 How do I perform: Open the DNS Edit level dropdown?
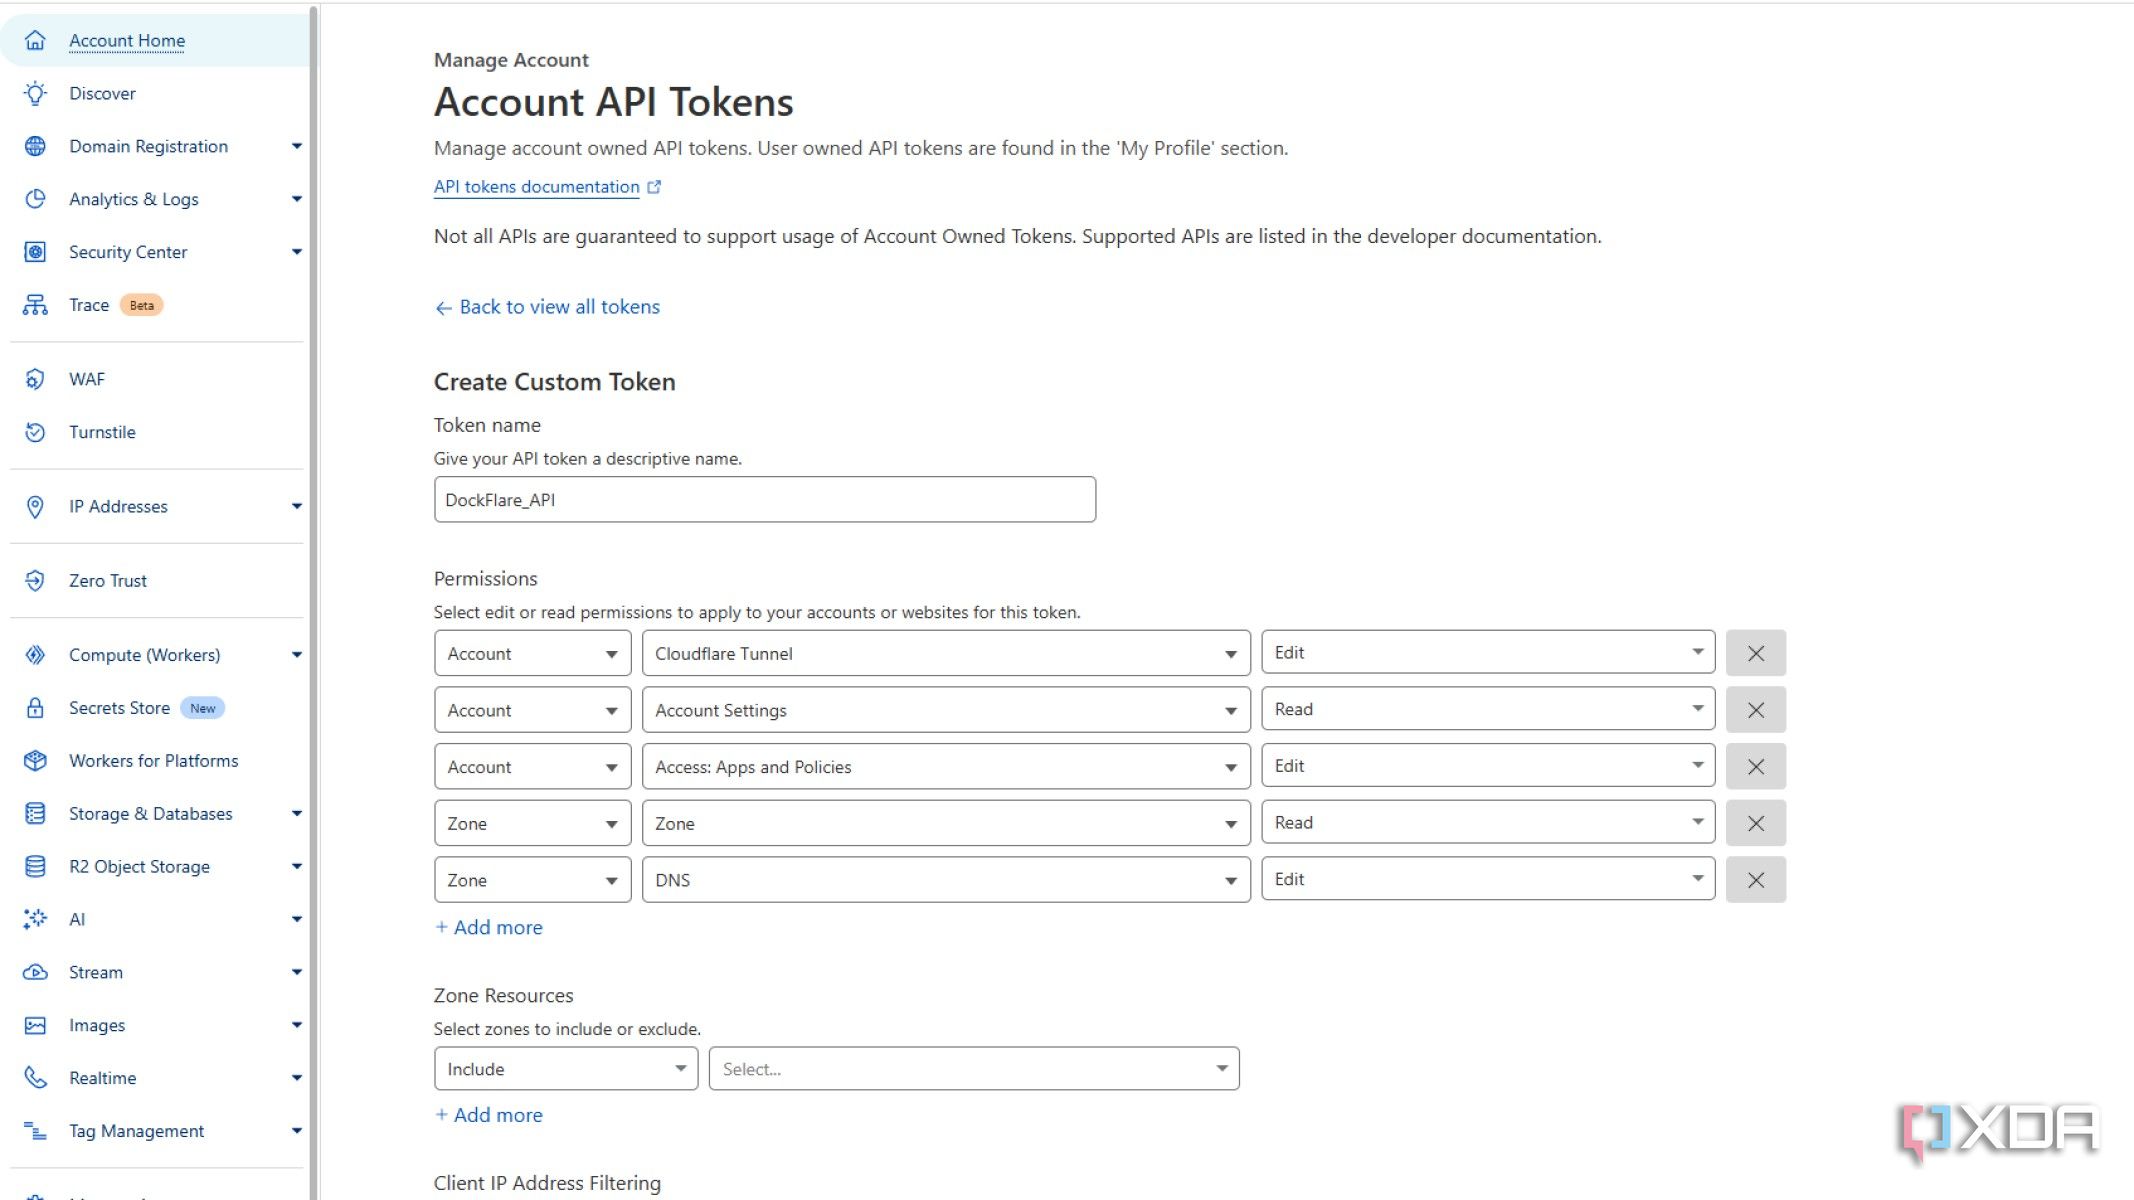coord(1488,879)
